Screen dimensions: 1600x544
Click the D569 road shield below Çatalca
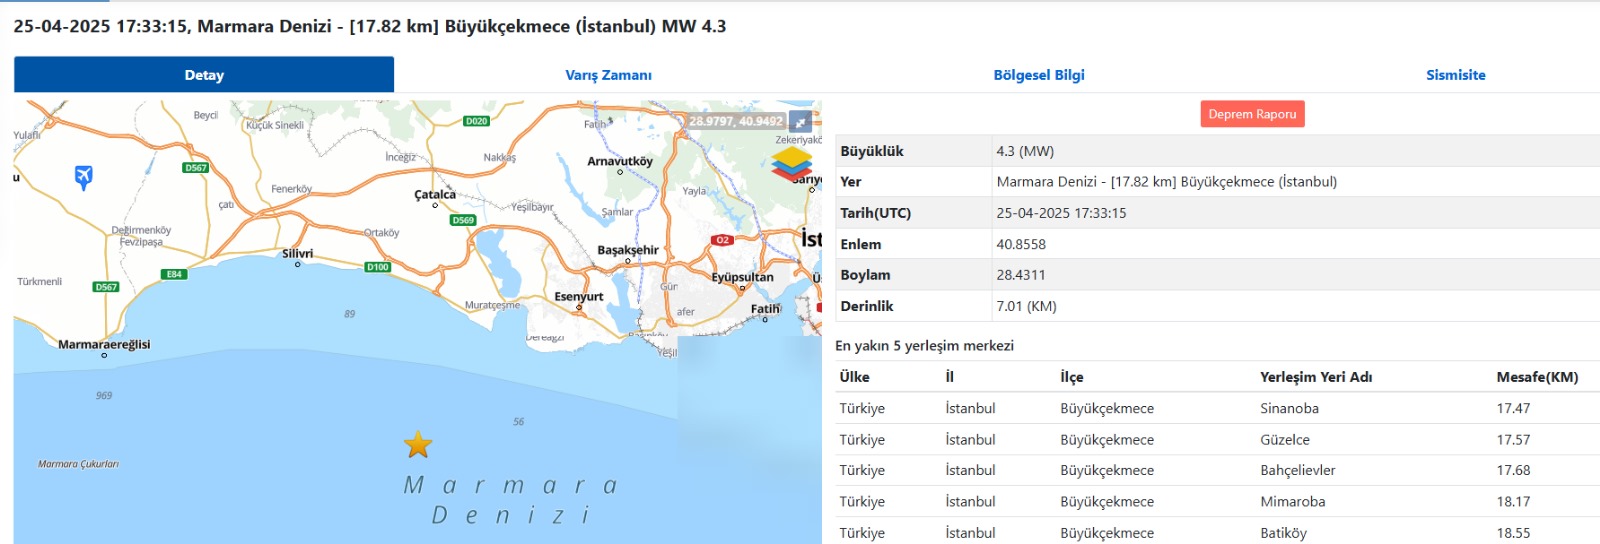point(462,220)
